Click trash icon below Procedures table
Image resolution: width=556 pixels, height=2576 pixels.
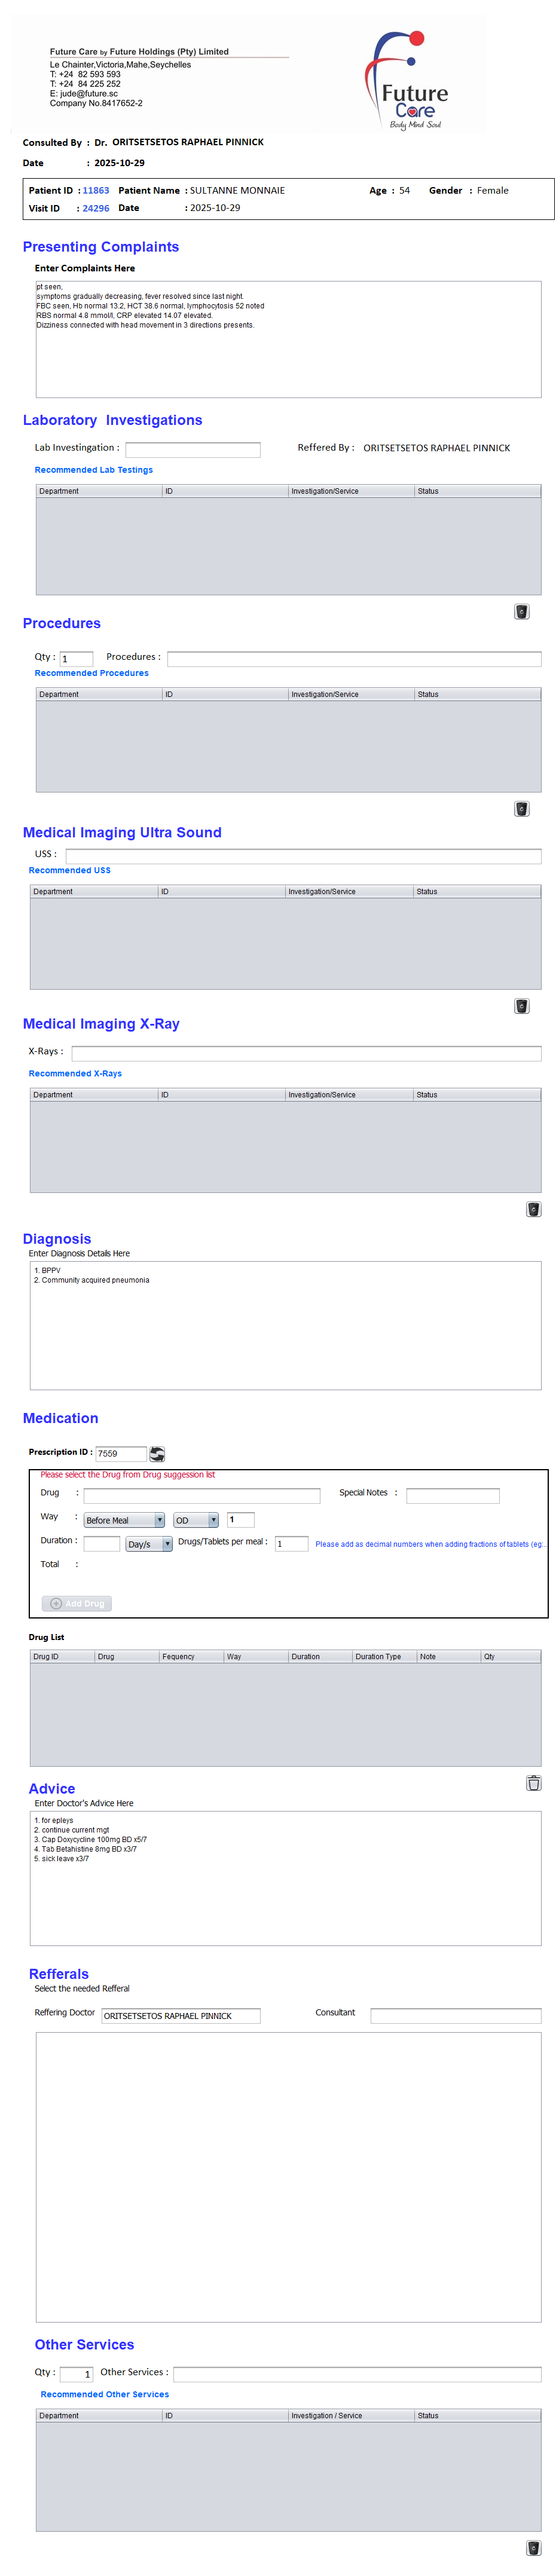tap(521, 809)
